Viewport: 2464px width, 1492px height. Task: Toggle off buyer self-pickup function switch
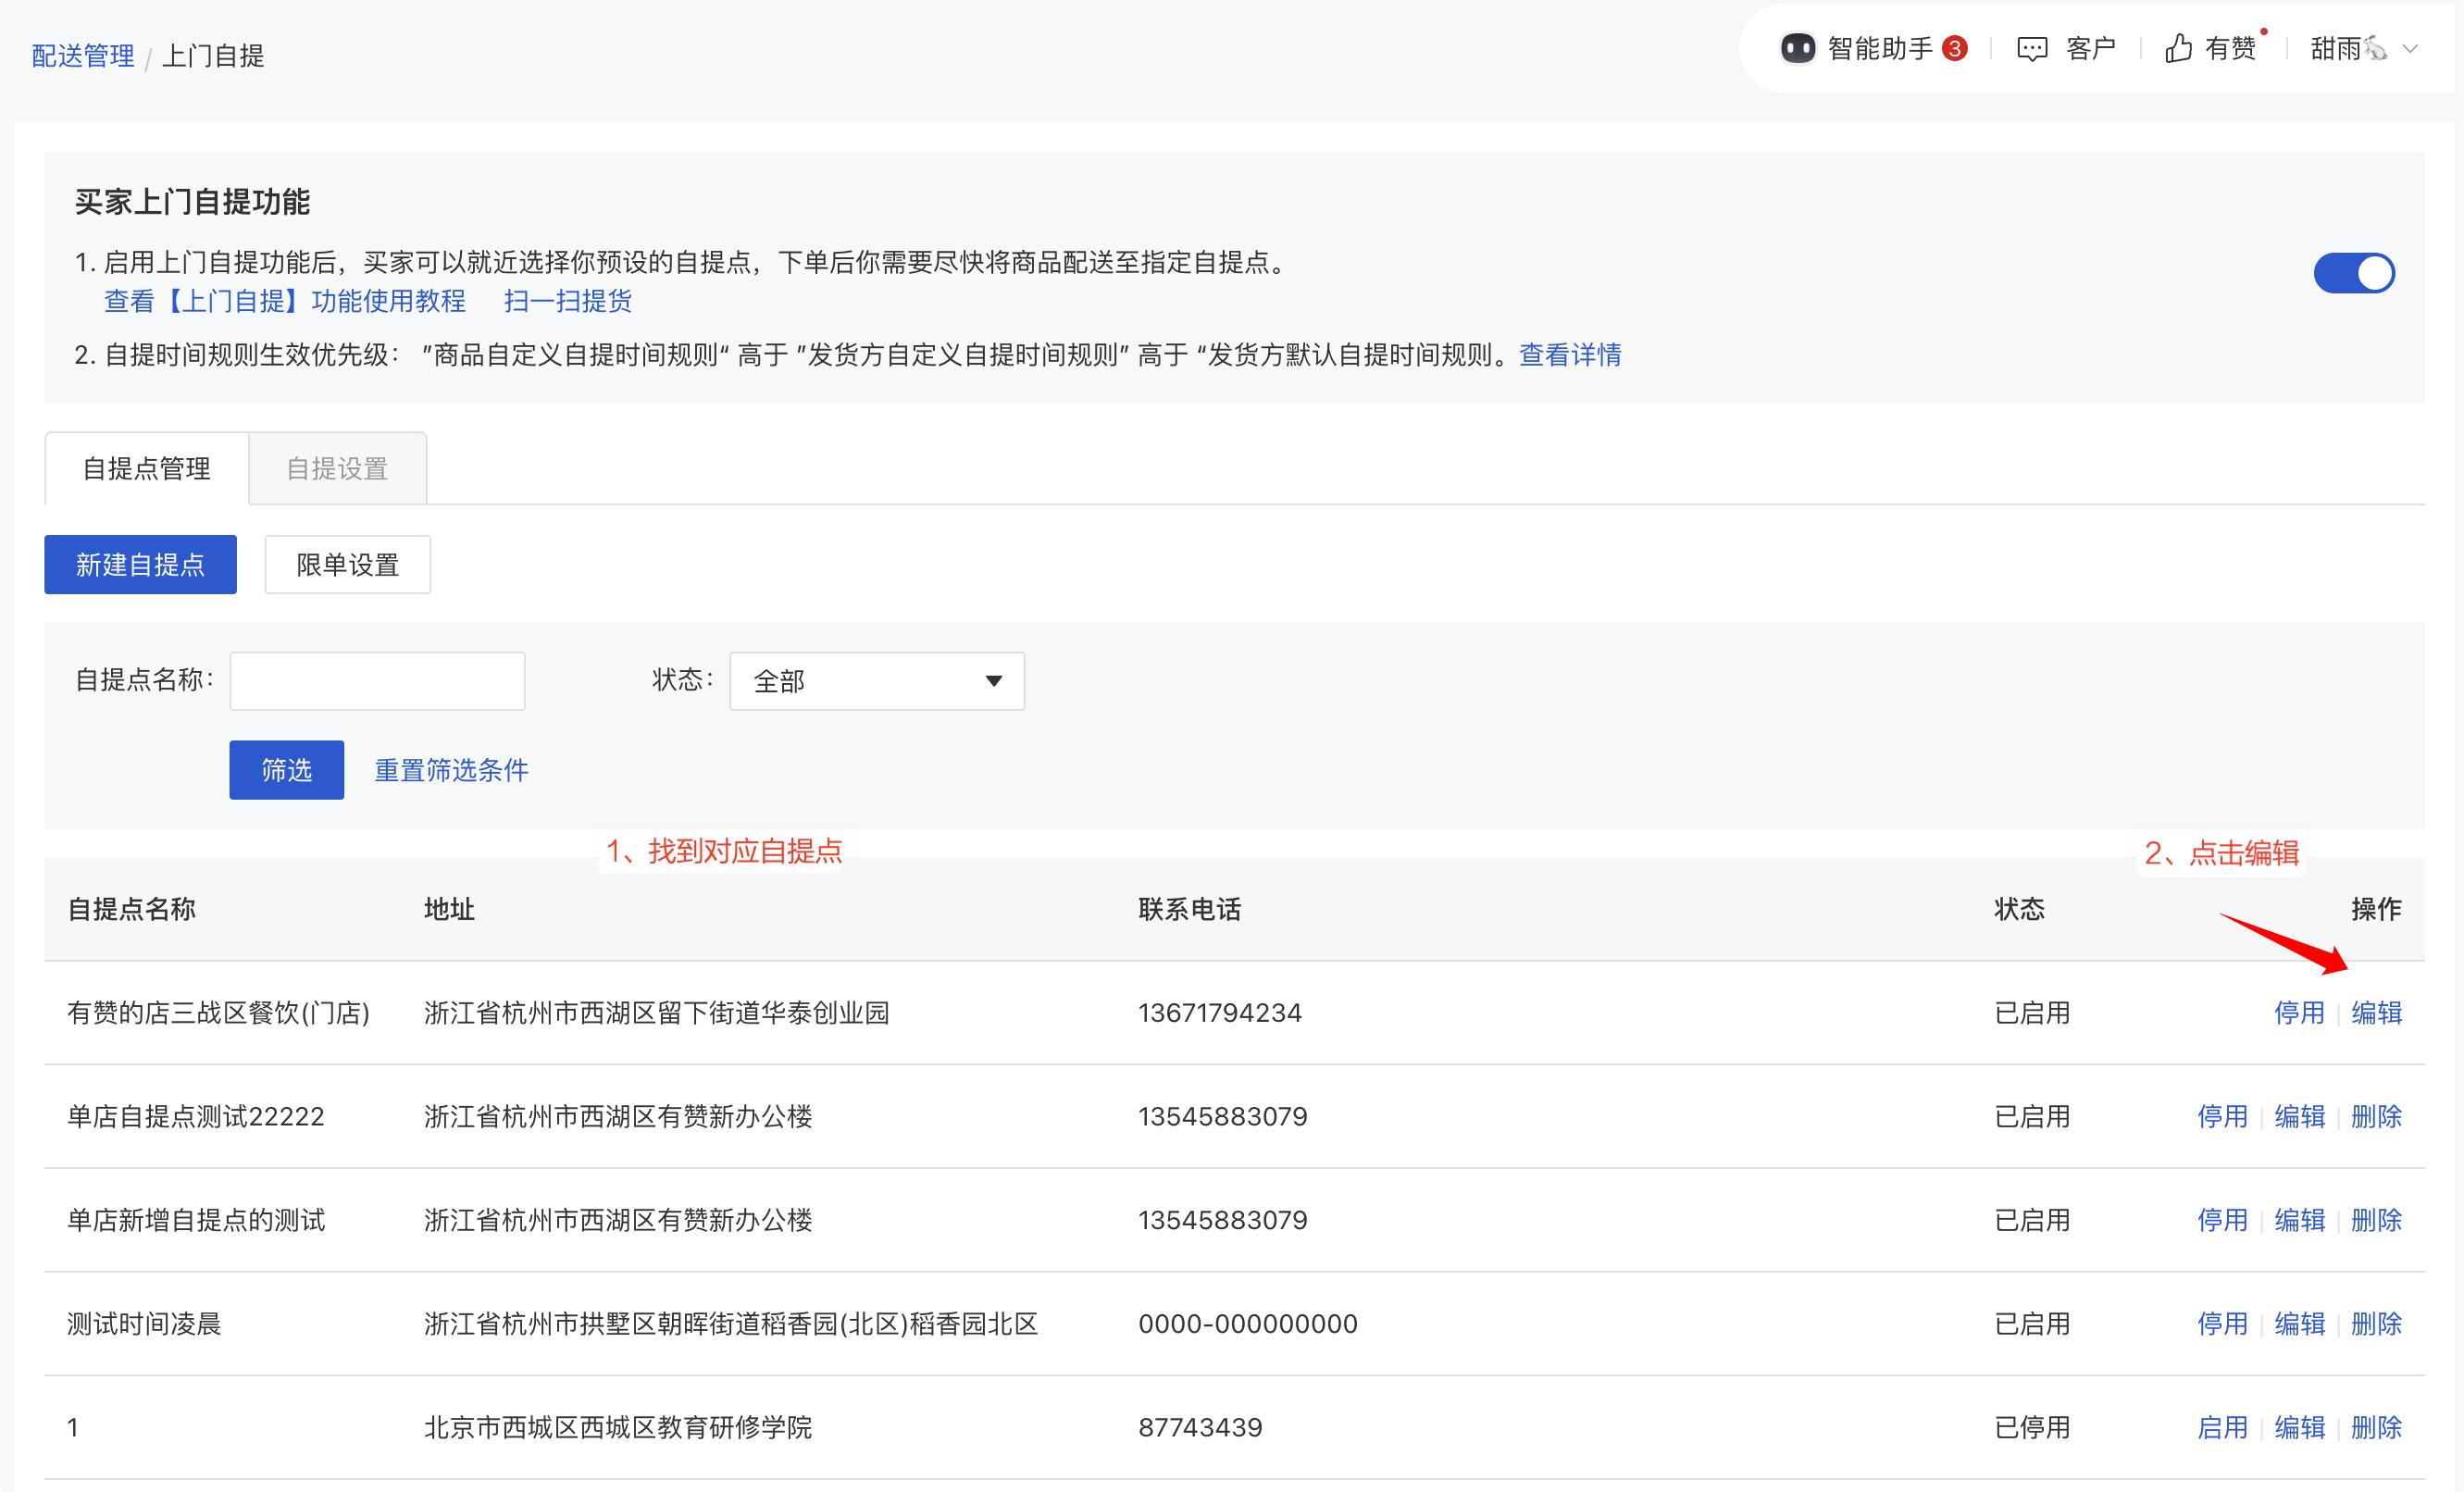click(x=2353, y=273)
